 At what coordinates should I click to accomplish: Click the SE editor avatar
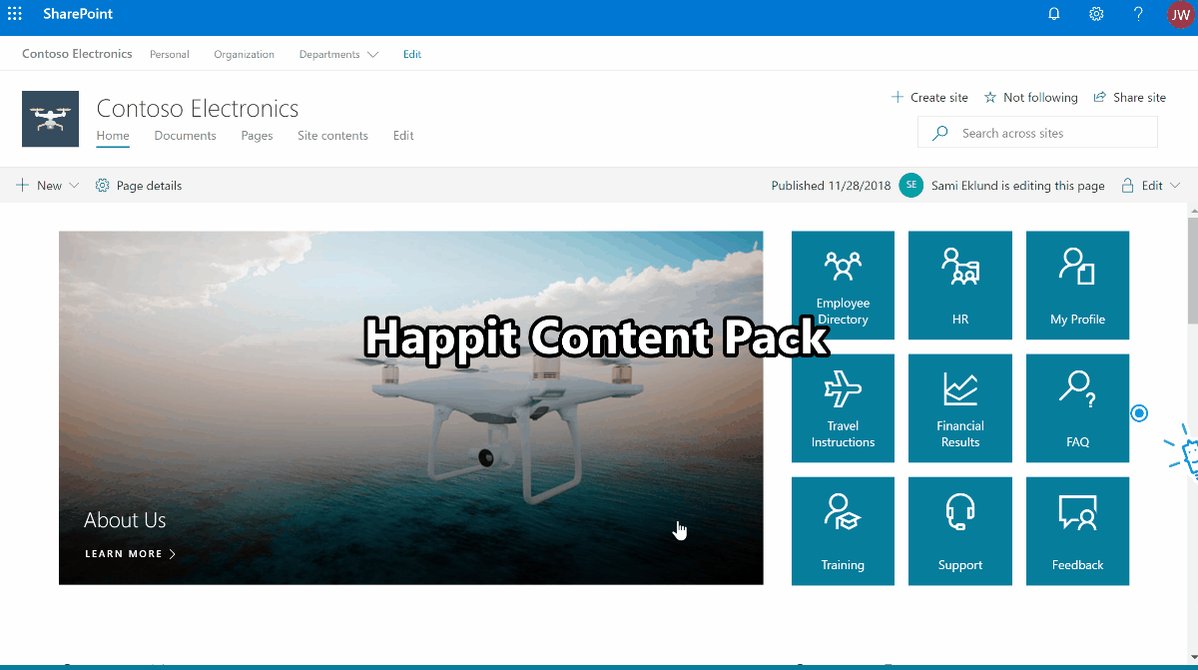click(x=911, y=185)
